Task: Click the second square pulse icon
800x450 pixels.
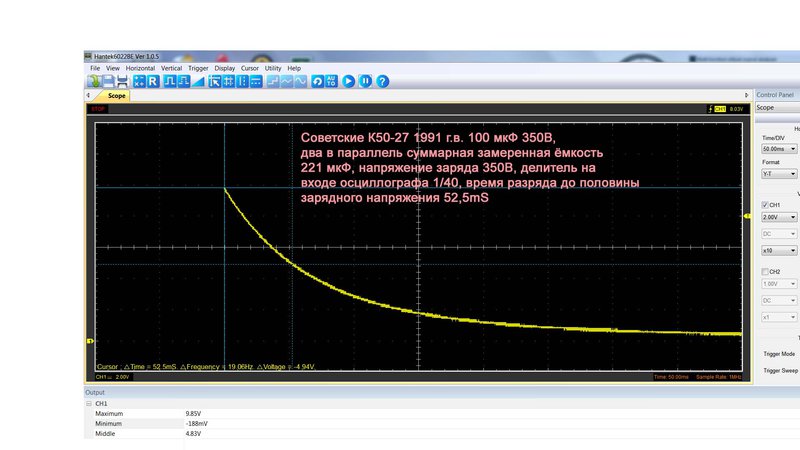Action: tap(184, 81)
